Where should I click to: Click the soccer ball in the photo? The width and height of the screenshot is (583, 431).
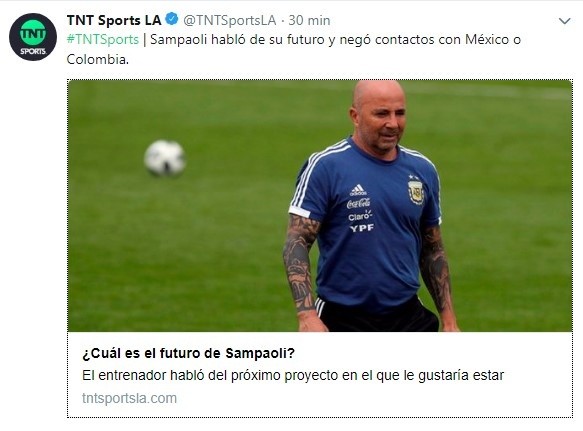165,158
